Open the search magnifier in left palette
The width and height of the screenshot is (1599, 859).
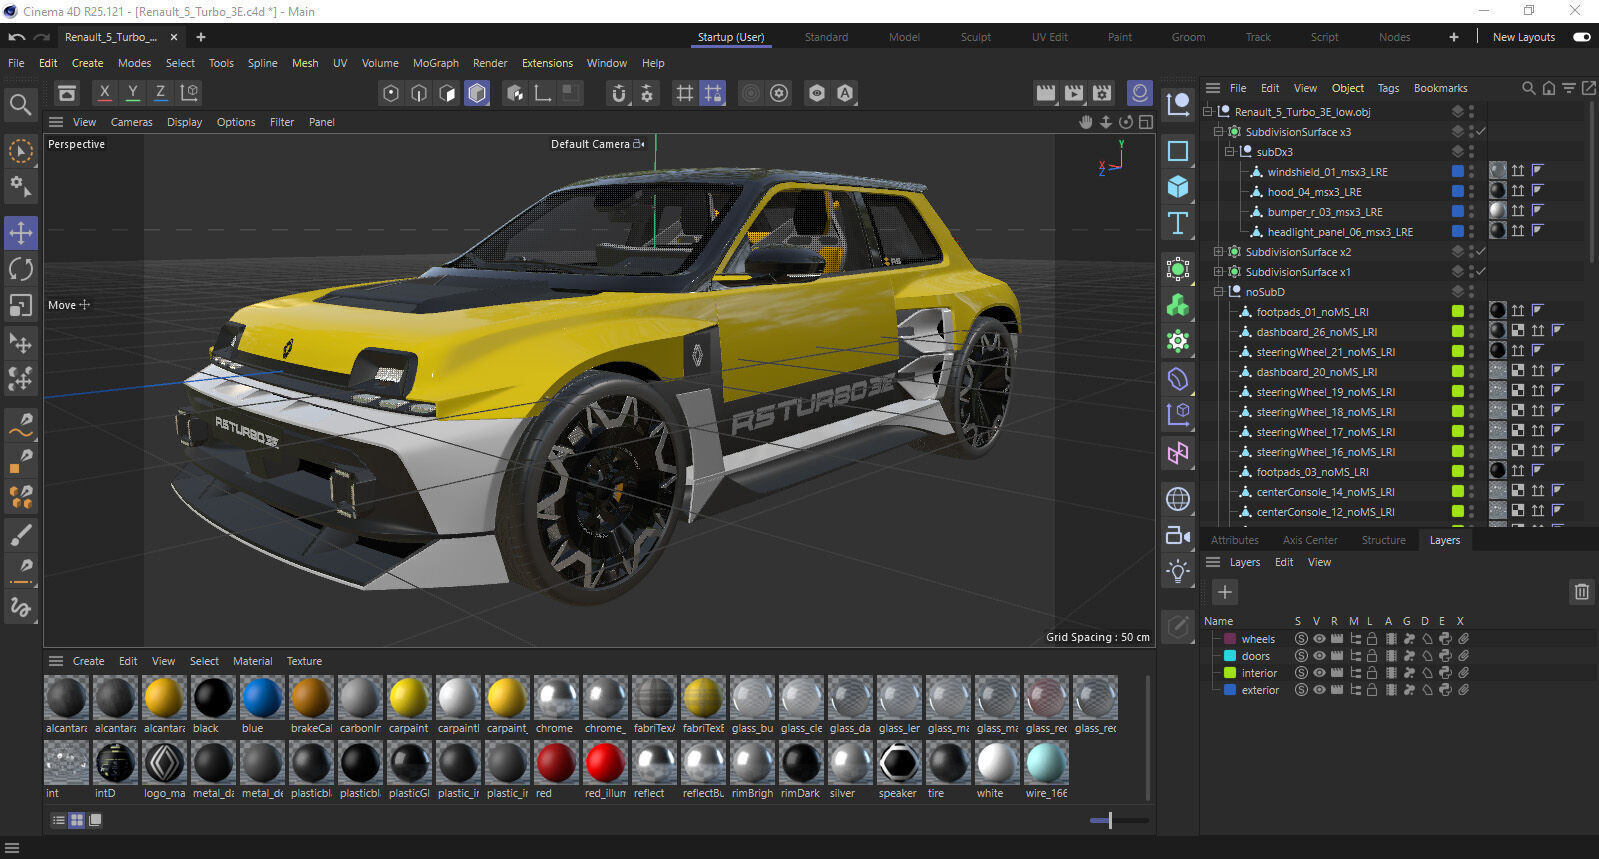[20, 104]
